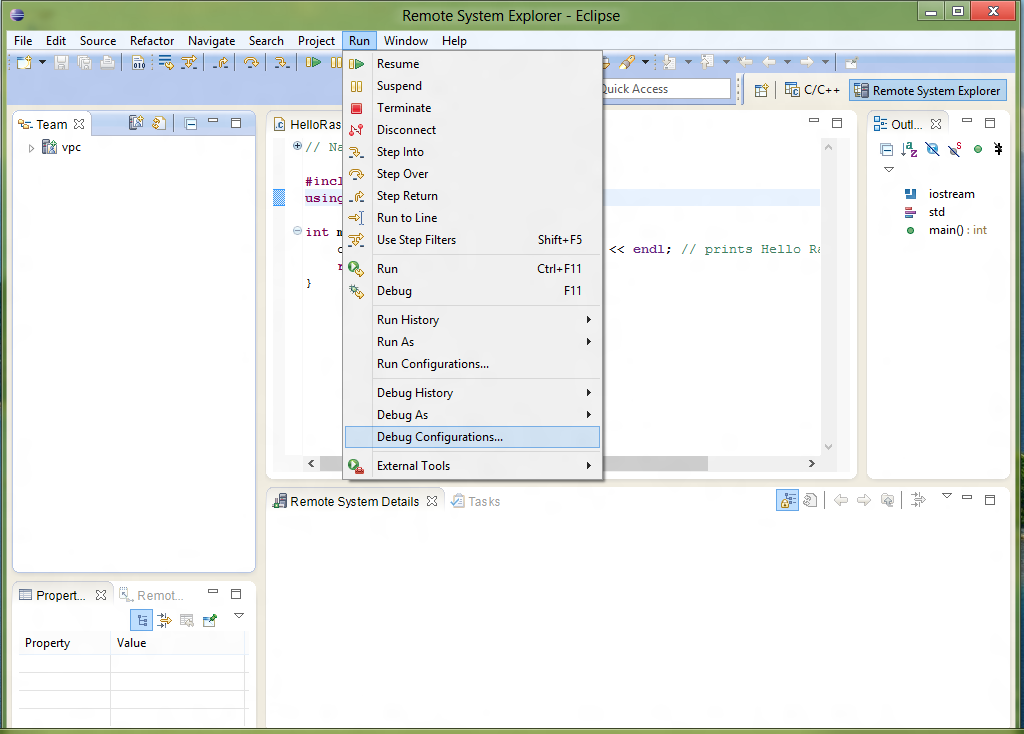Open the Navigate menu
The image size is (1024, 734).
tap(211, 40)
